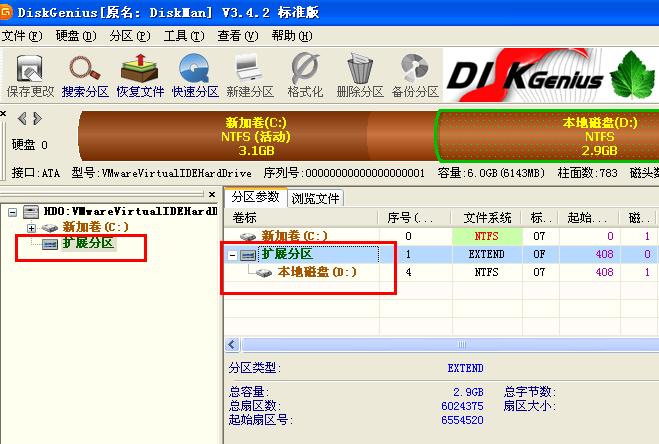
Task: Select 扩展分区 in left tree
Action: click(x=89, y=243)
